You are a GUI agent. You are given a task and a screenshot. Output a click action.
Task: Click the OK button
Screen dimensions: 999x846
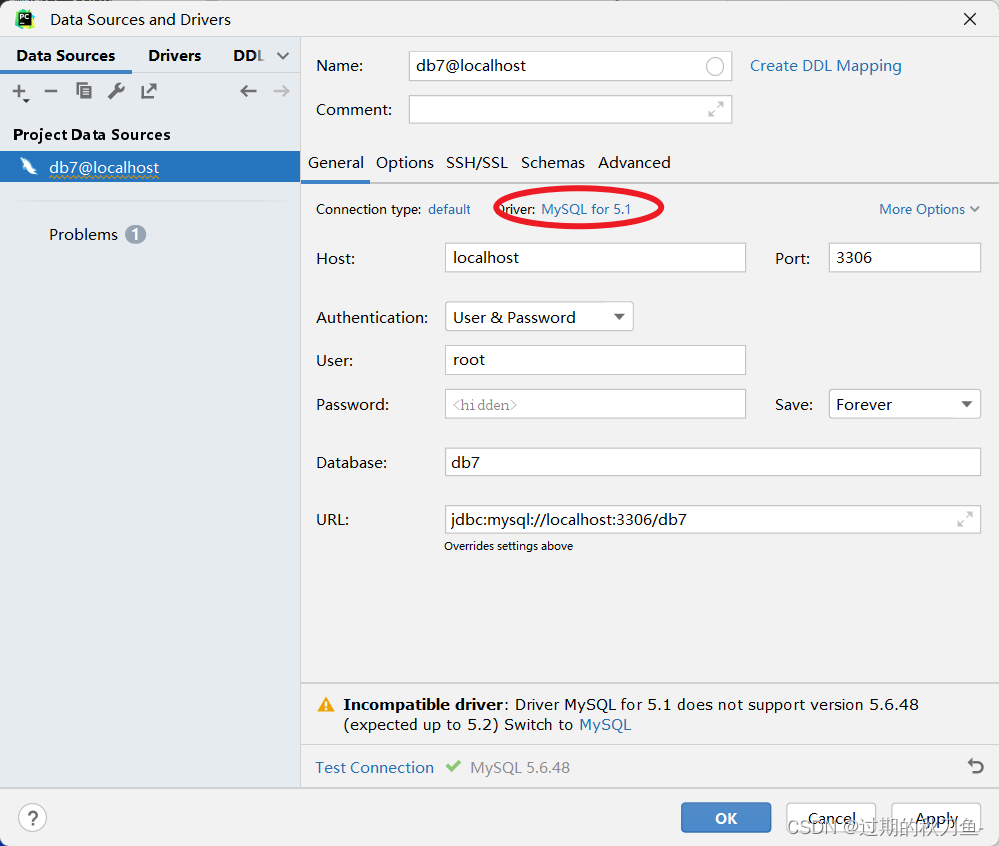[x=726, y=817]
